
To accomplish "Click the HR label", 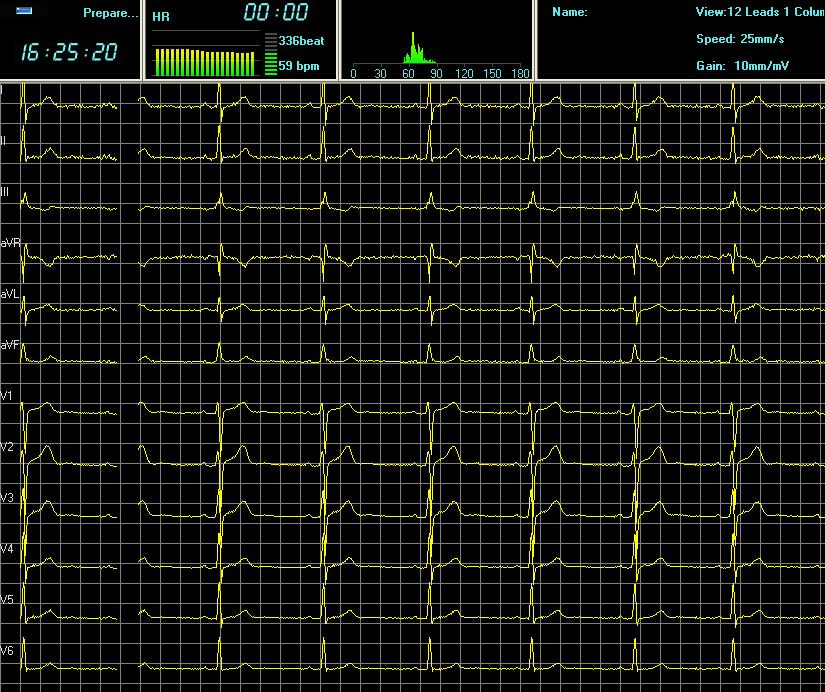I will pyautogui.click(x=161, y=16).
